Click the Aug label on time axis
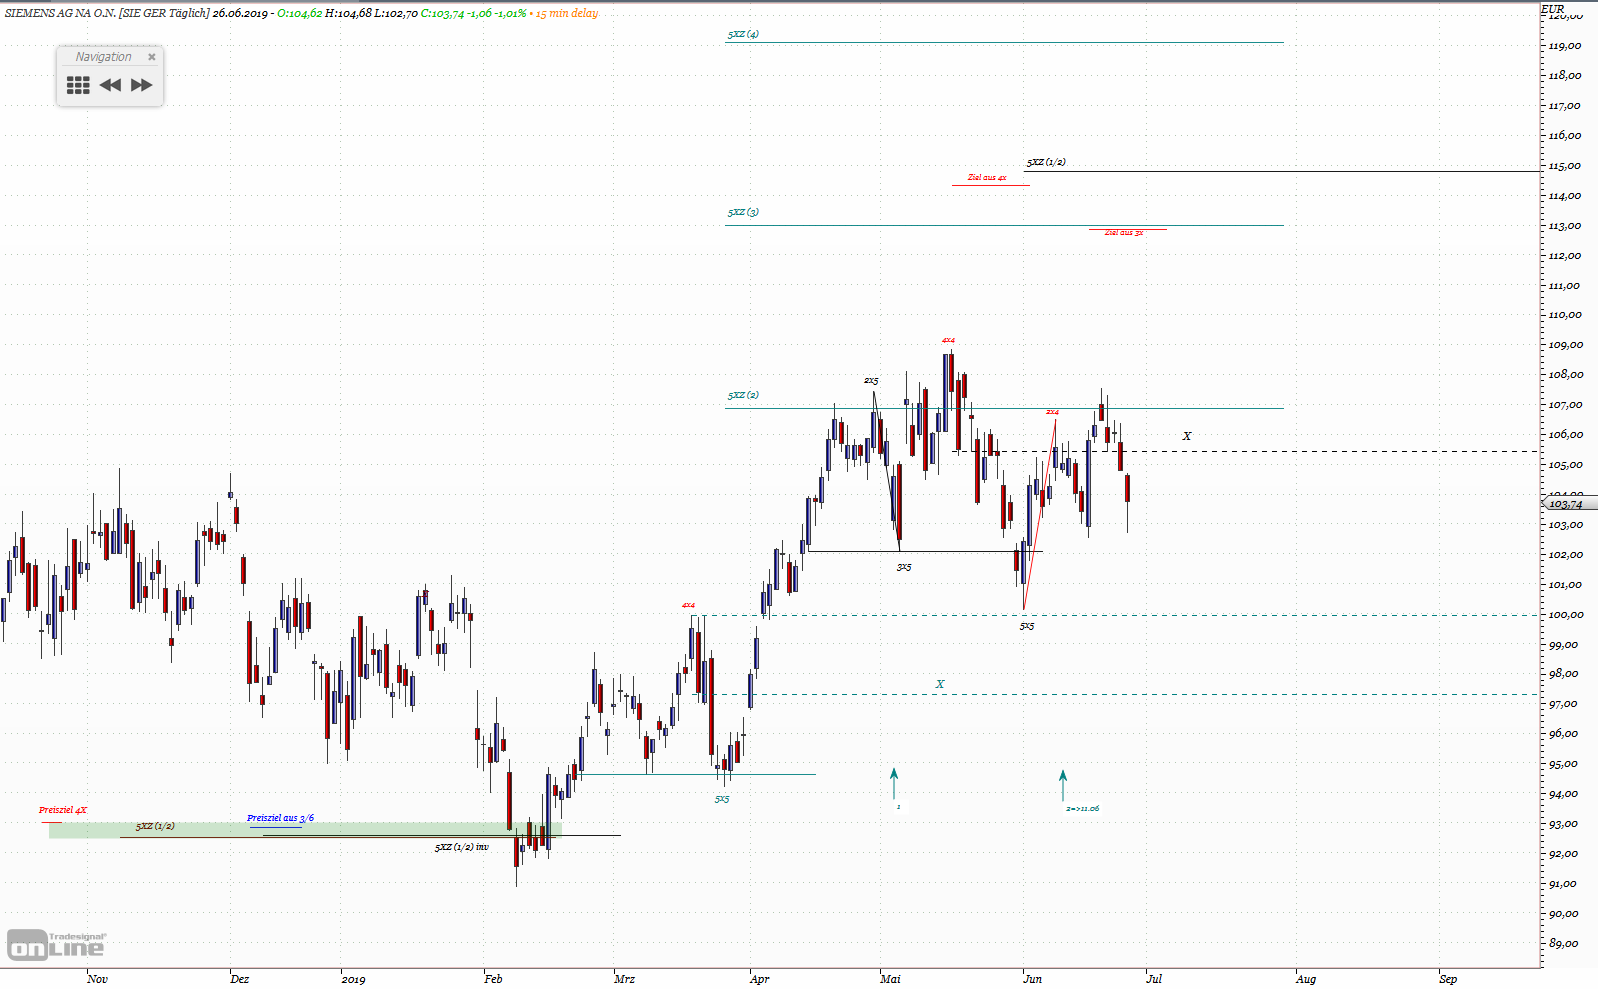This screenshot has height=989, width=1598. coord(1305,979)
